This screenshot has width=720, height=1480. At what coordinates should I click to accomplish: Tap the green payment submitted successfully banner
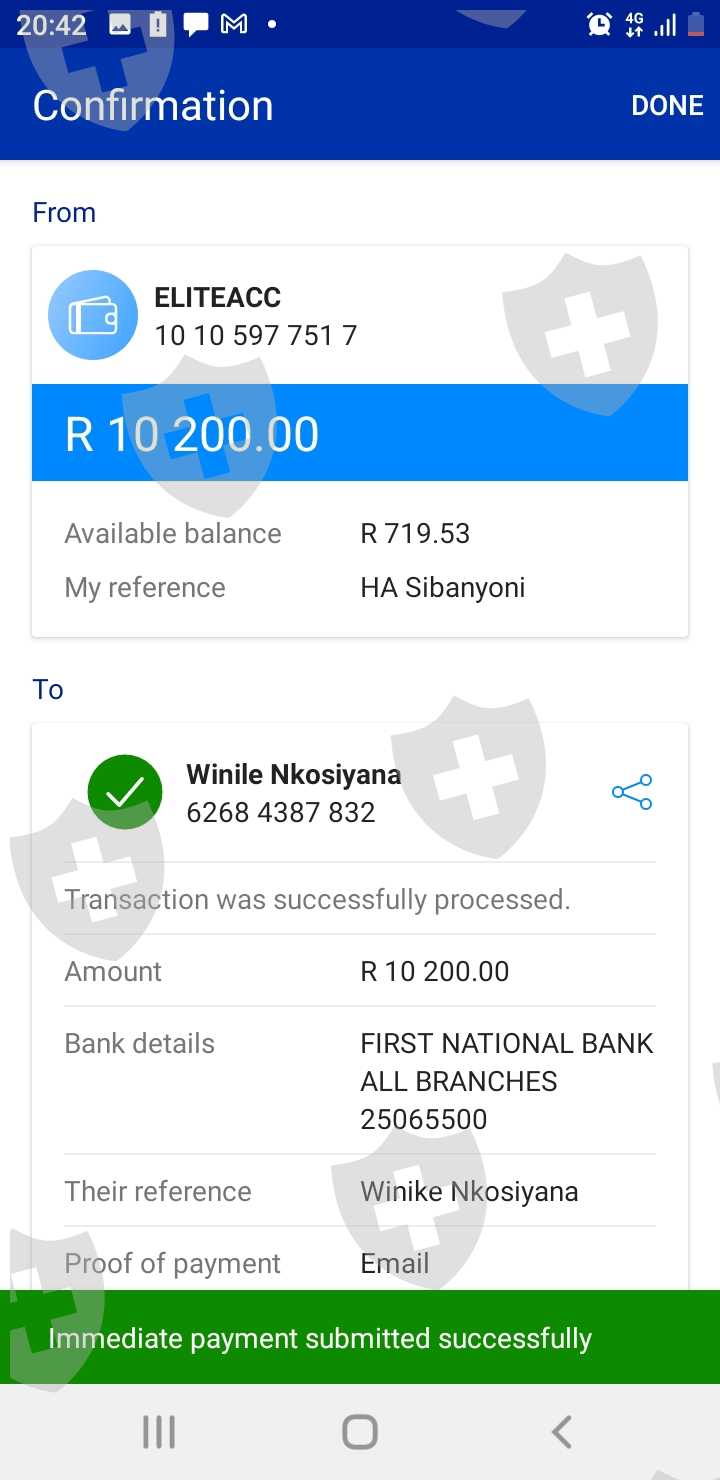tap(360, 1338)
